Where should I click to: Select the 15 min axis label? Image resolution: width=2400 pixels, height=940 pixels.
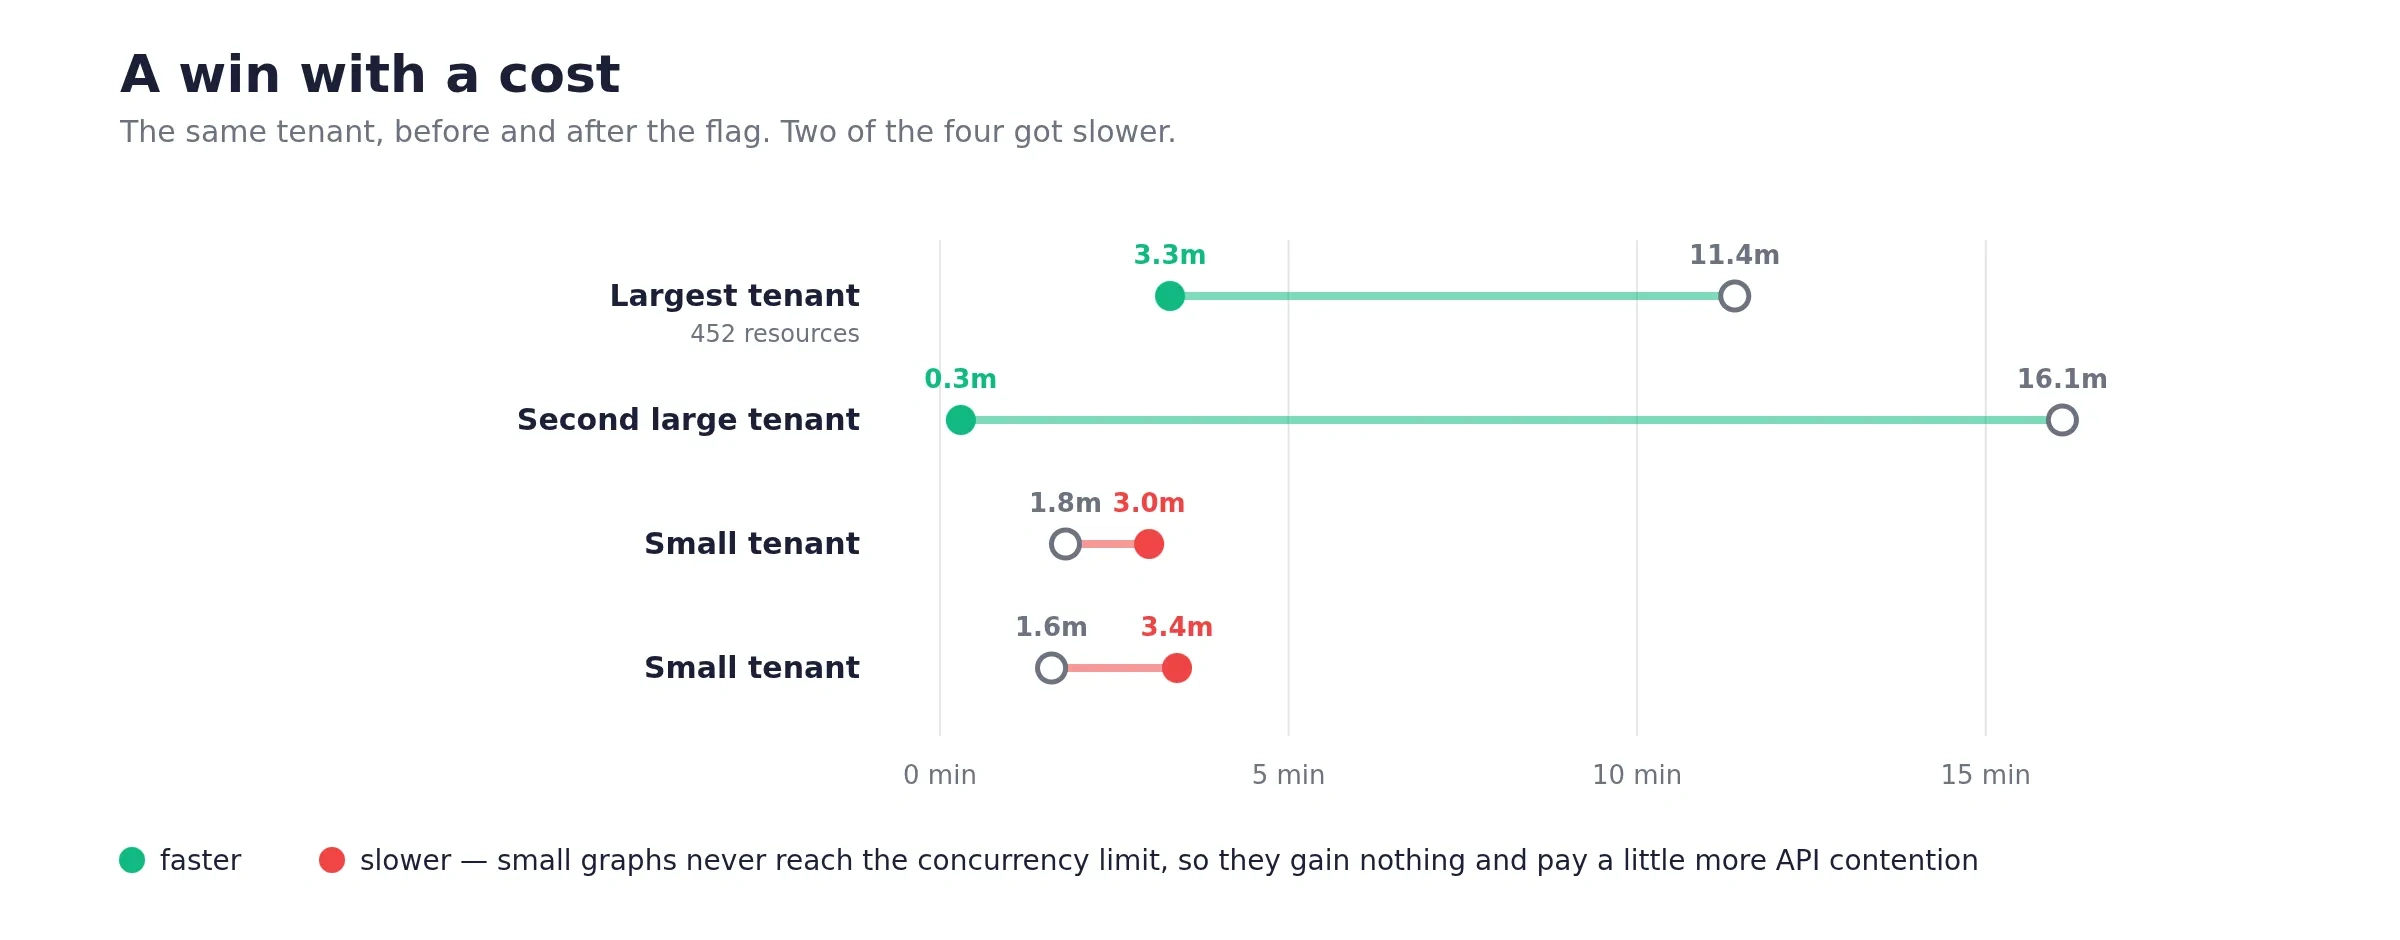tap(1985, 775)
